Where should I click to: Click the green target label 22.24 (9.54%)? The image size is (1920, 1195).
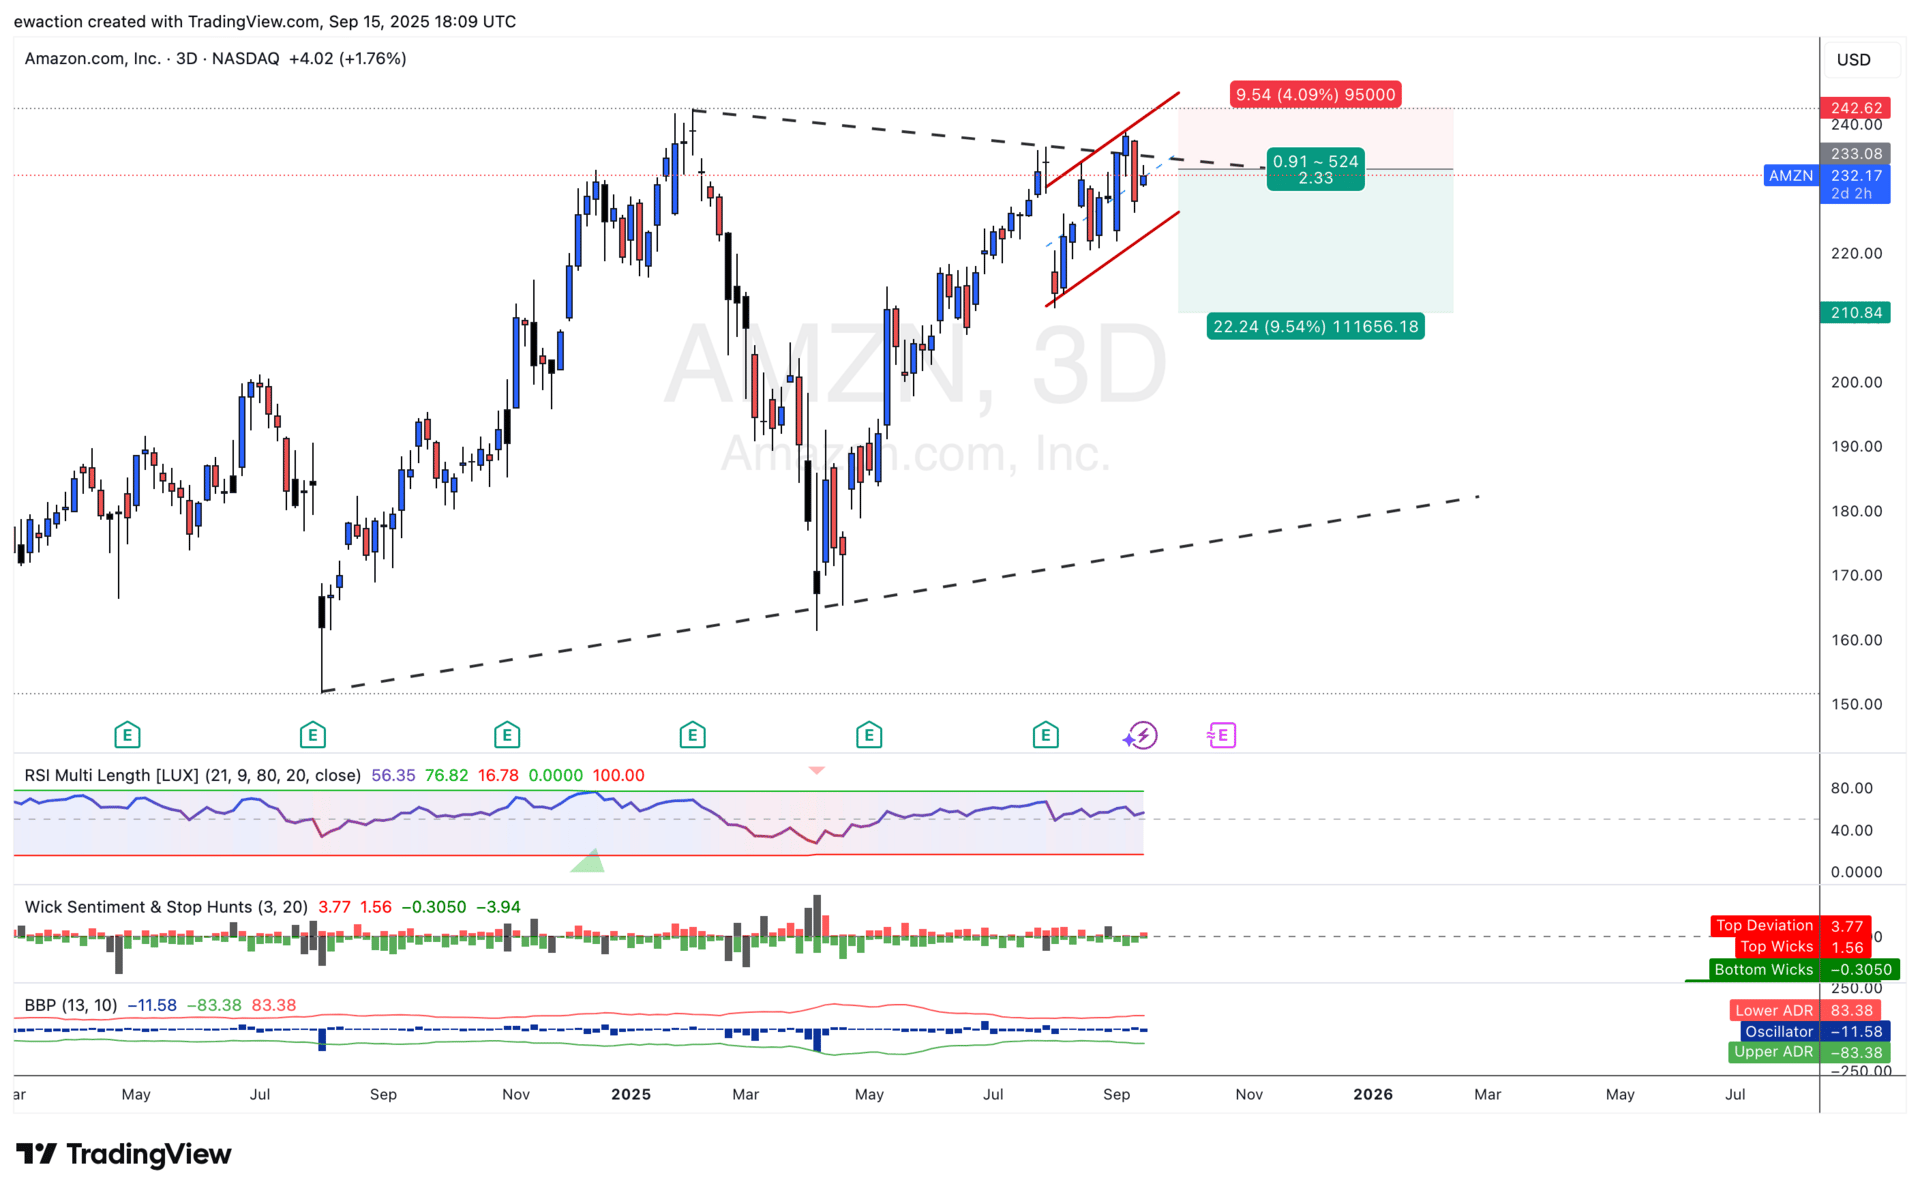tap(1315, 327)
